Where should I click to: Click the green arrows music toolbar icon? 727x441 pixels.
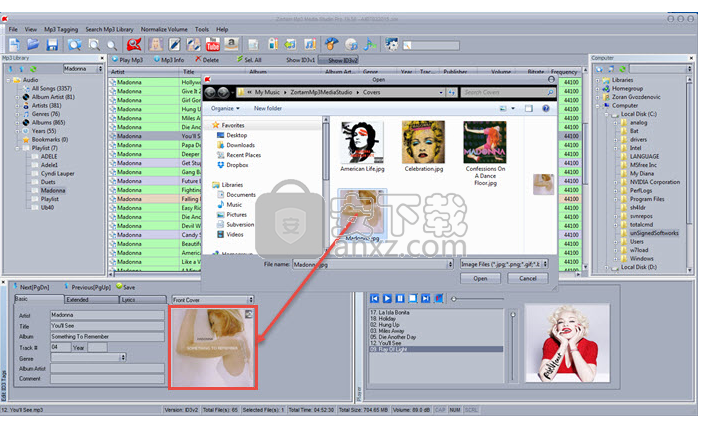pos(291,45)
